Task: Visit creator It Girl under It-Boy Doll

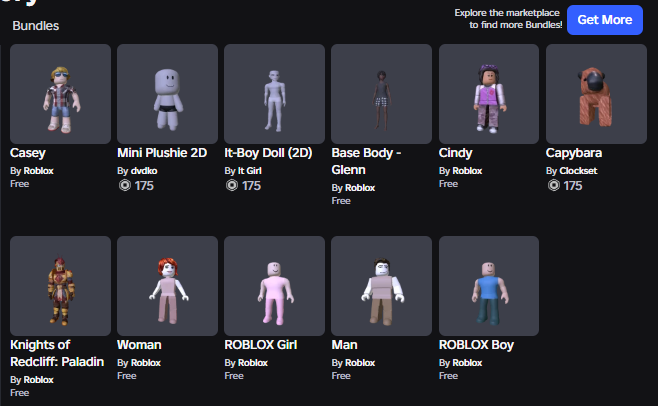Action: [250, 171]
